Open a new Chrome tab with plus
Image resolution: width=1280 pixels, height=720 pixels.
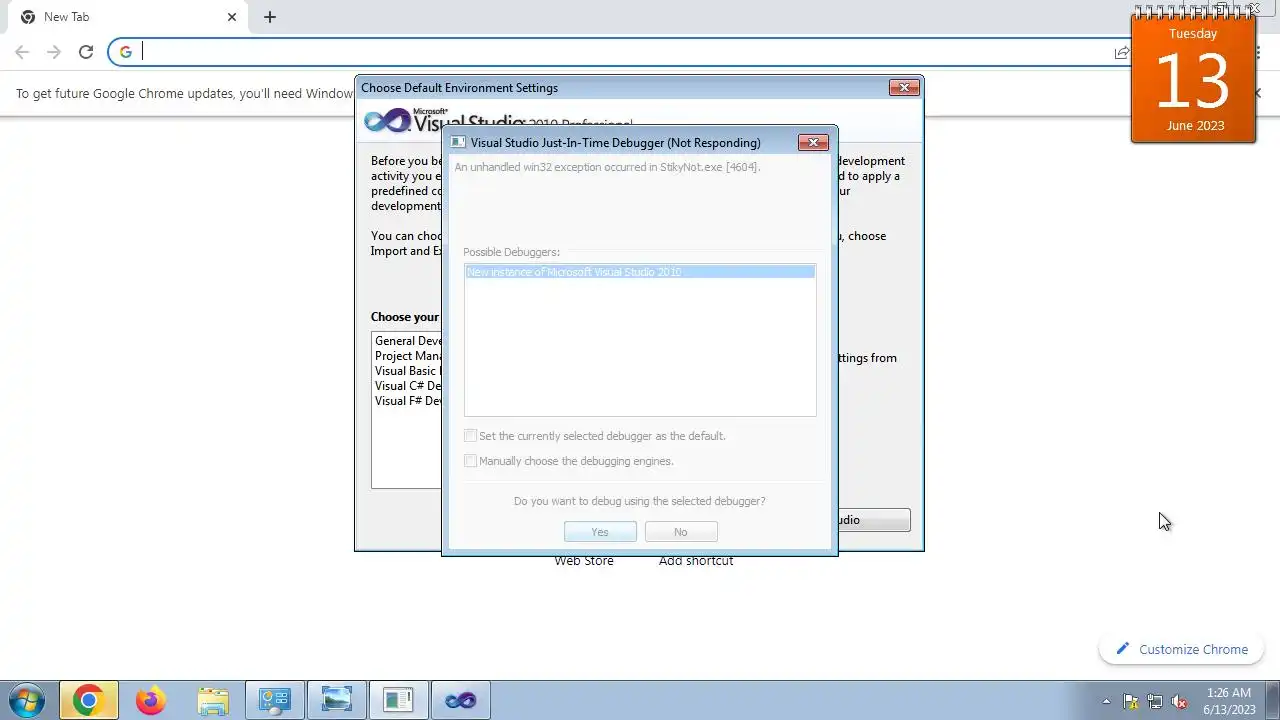click(x=270, y=17)
